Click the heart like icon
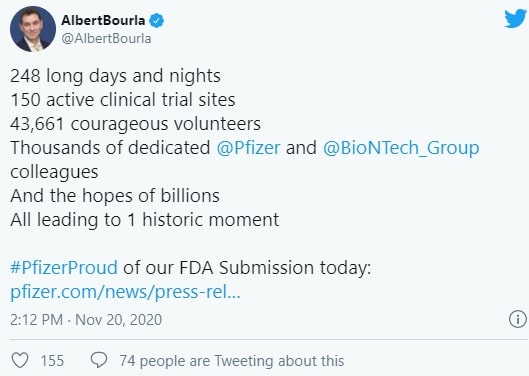This screenshot has height=376, width=529. point(20,360)
